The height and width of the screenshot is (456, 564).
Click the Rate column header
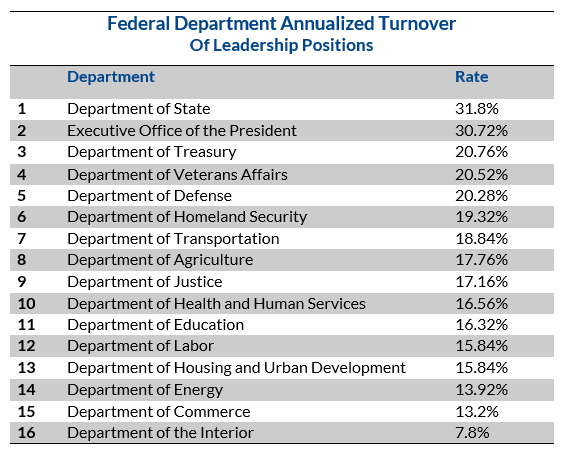(x=472, y=77)
